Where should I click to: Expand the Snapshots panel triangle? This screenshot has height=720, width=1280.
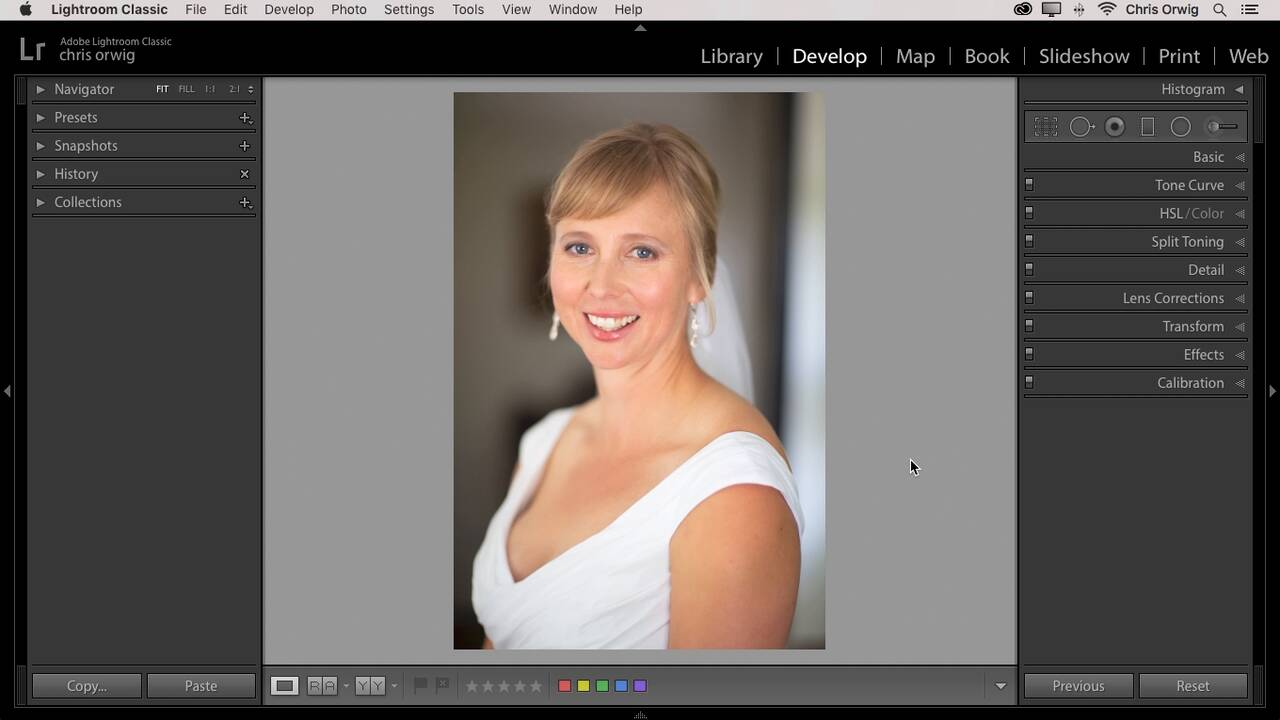(40, 146)
